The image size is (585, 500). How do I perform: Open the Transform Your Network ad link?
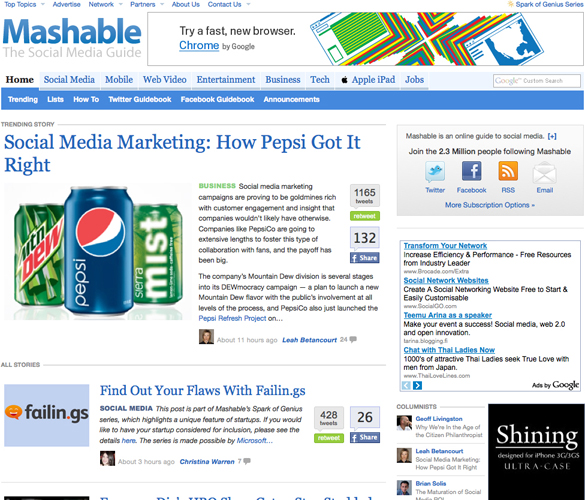pos(445,246)
